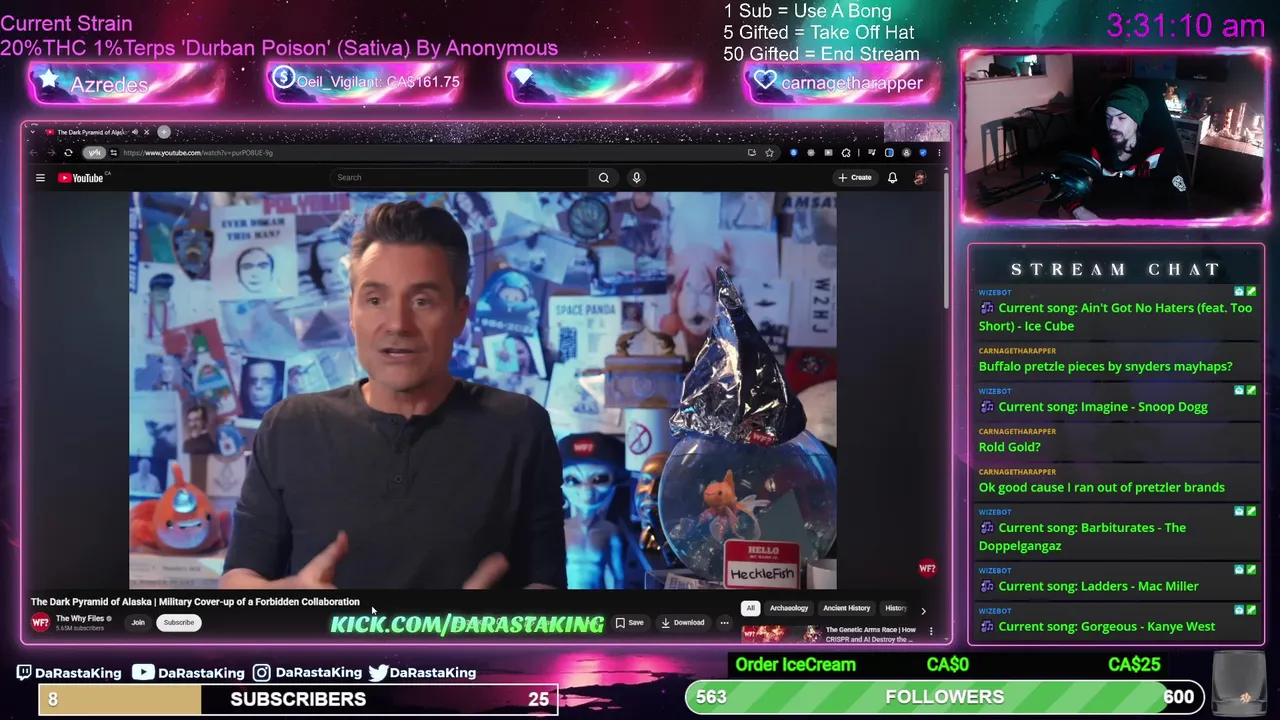Open options for The Genetic Arms Race video

pos(931,631)
